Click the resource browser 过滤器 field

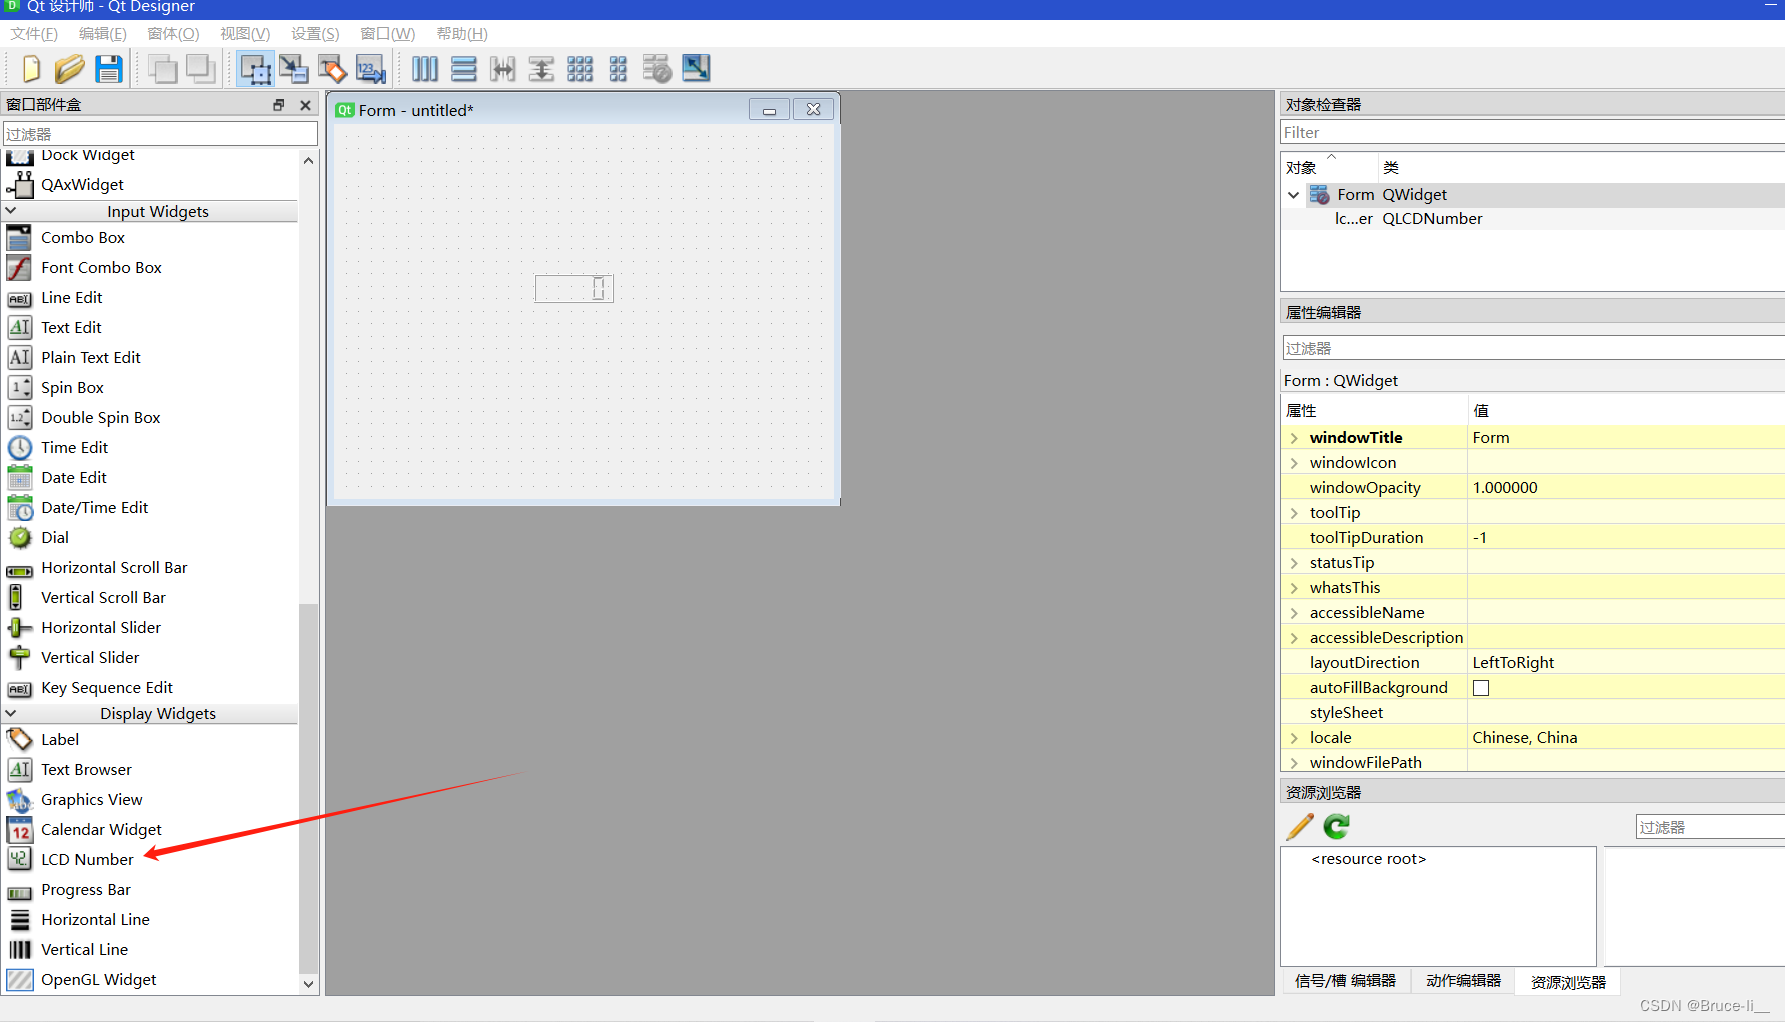coord(1710,827)
